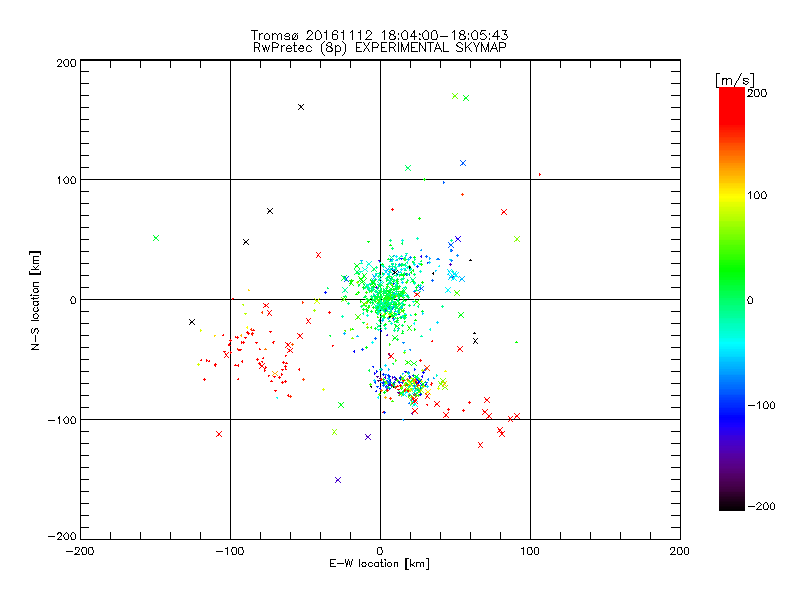Click the y-axis tick label '200'
This screenshot has width=800, height=600.
click(x=66, y=63)
